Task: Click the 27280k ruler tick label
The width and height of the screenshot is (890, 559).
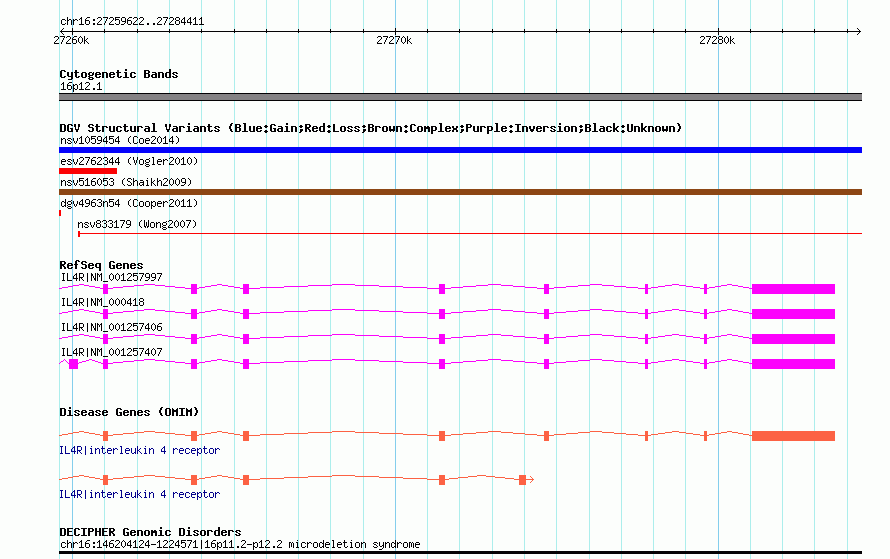Action: (717, 40)
